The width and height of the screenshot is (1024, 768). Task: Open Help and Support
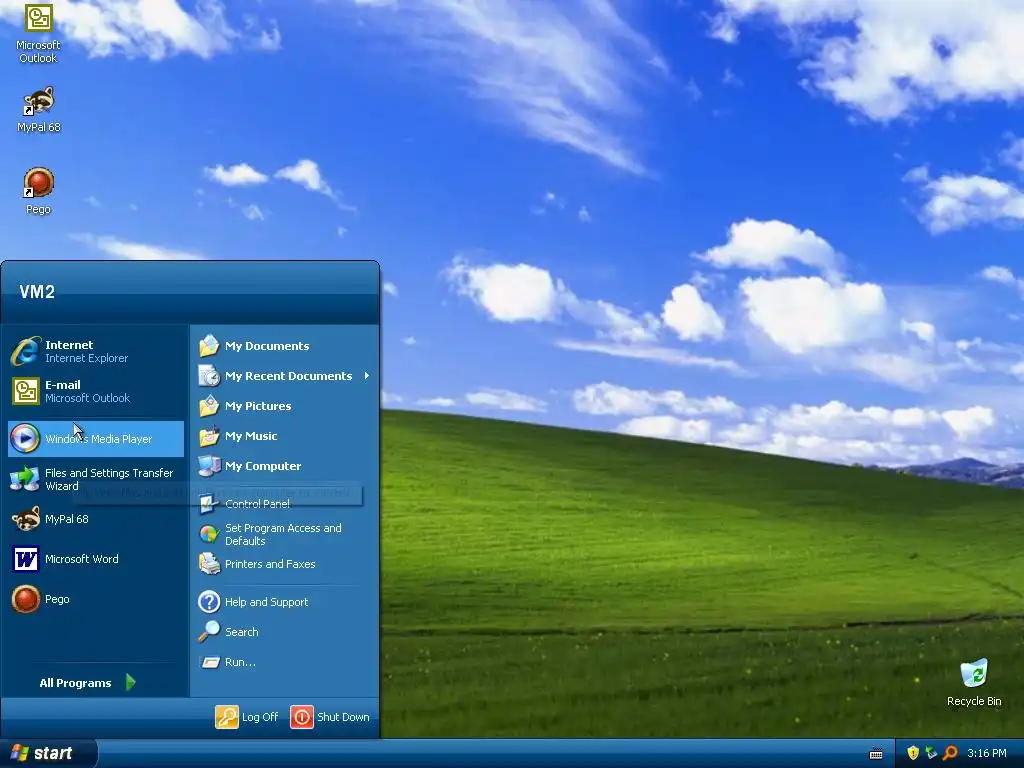pyautogui.click(x=285, y=601)
